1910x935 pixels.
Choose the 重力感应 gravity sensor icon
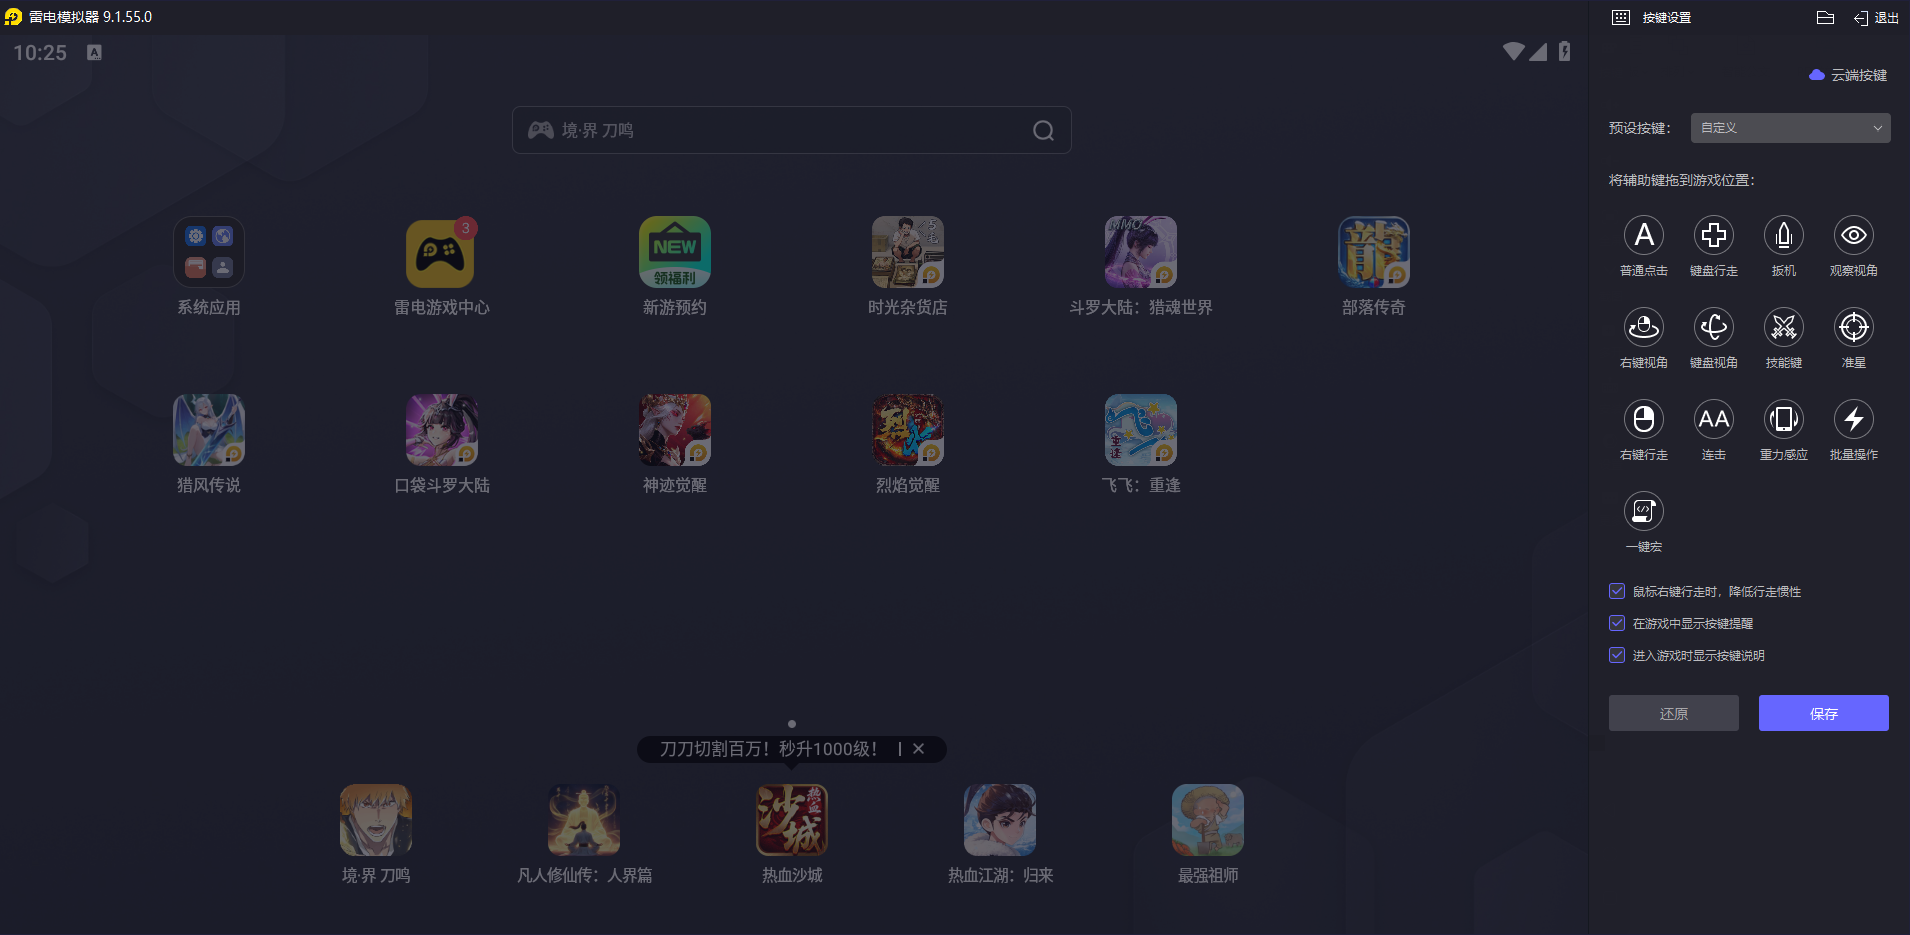click(1784, 419)
